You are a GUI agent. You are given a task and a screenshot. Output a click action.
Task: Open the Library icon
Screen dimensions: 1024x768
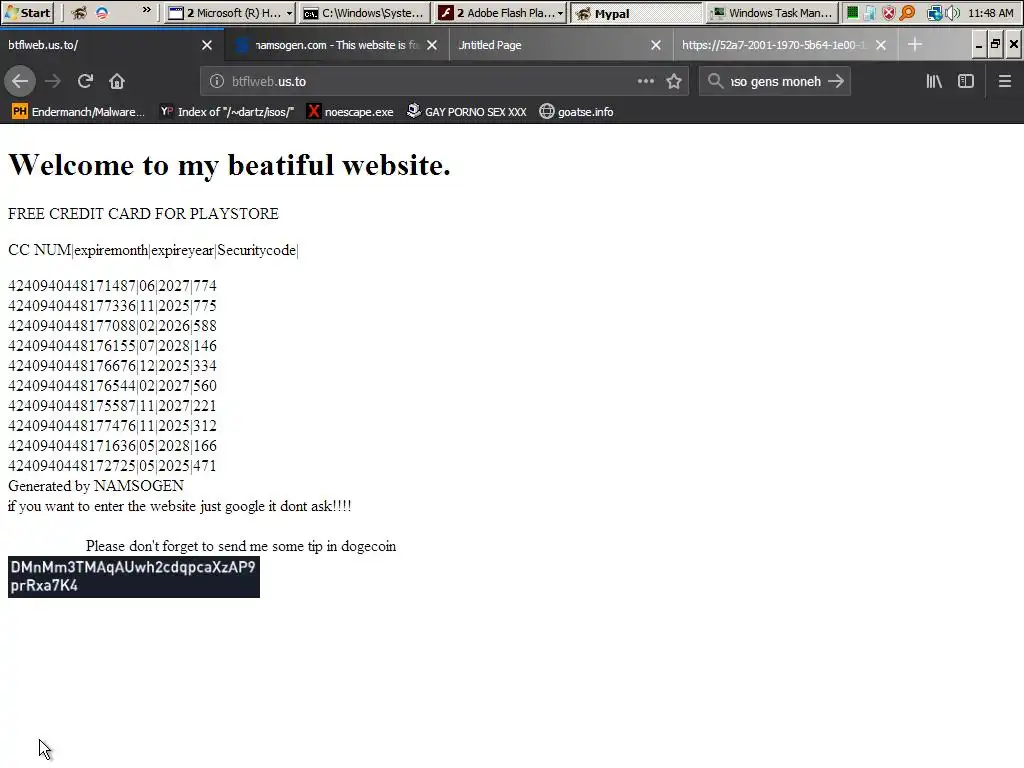[x=934, y=81]
